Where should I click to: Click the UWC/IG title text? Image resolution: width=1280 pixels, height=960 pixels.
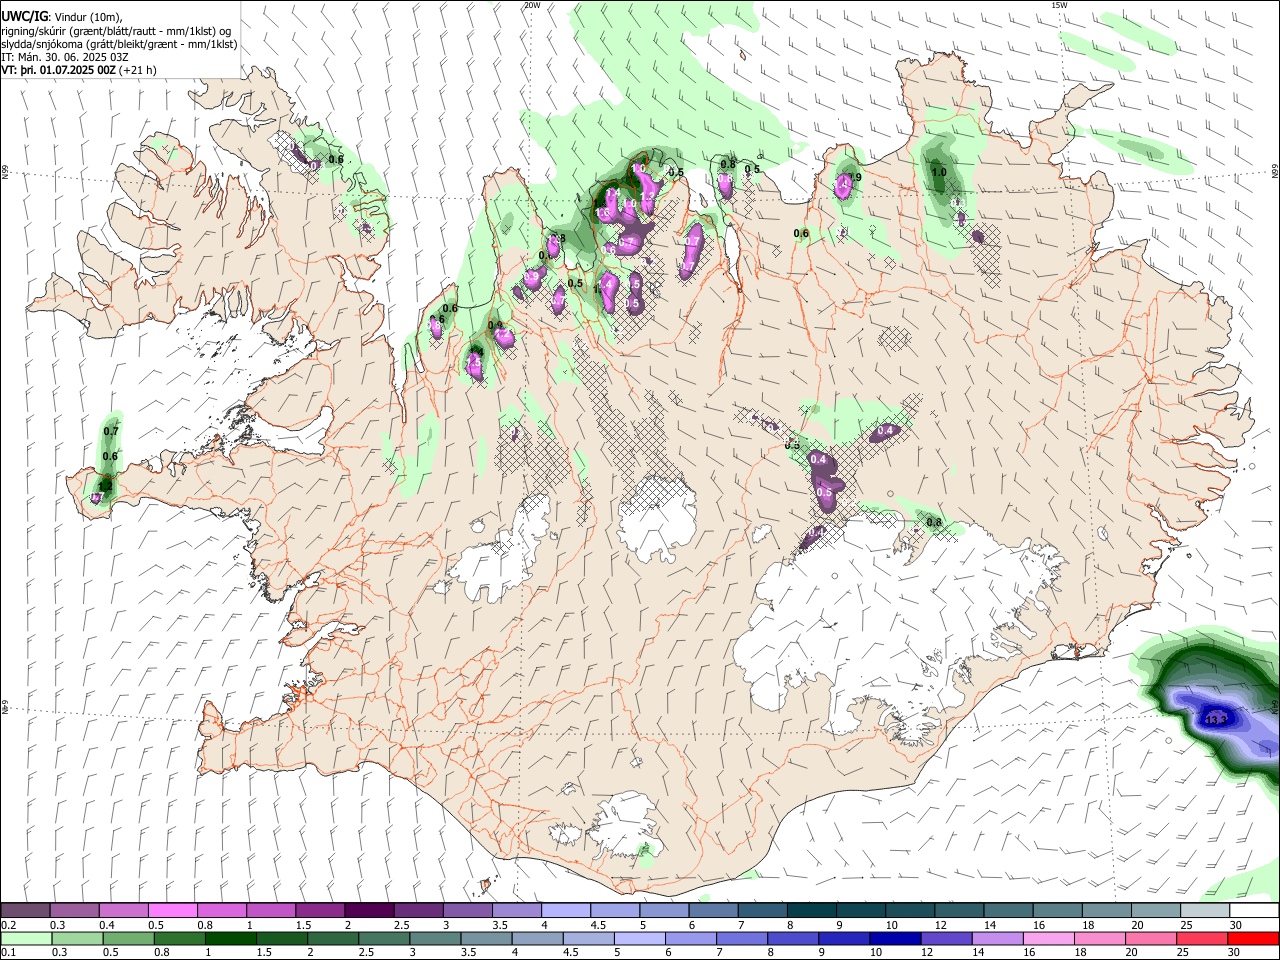pos(24,17)
